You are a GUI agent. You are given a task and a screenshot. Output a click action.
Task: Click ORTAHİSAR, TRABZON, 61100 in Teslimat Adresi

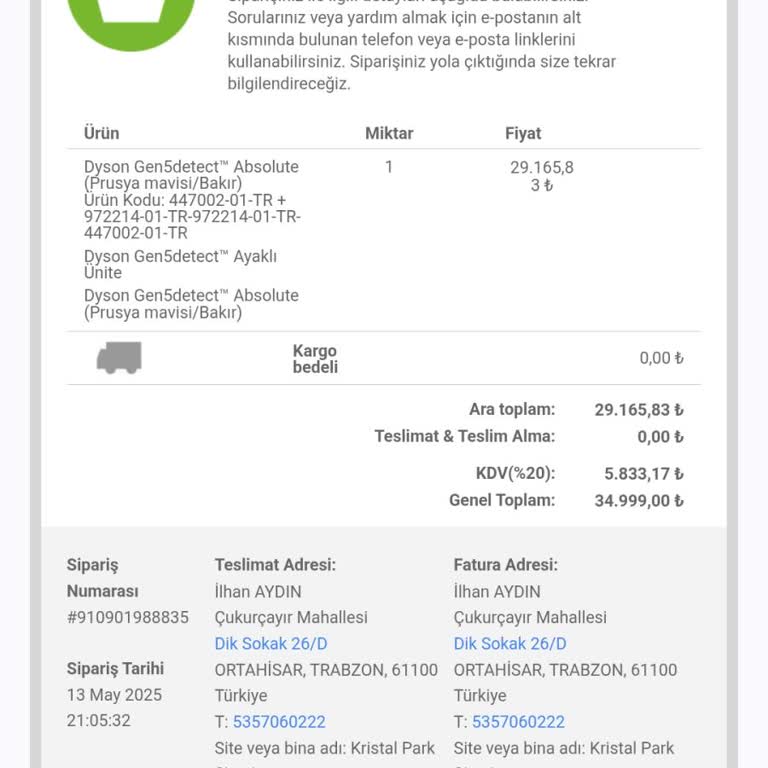click(326, 670)
